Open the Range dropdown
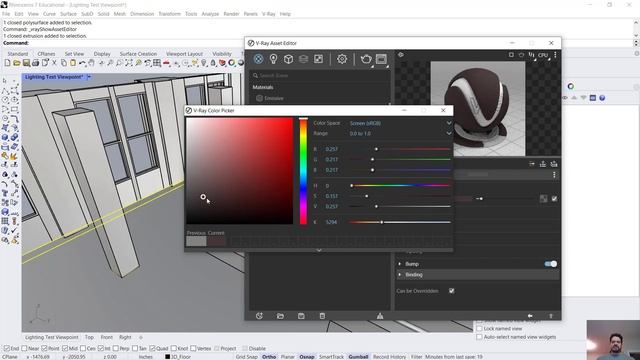The width and height of the screenshot is (640, 360). coord(400,133)
